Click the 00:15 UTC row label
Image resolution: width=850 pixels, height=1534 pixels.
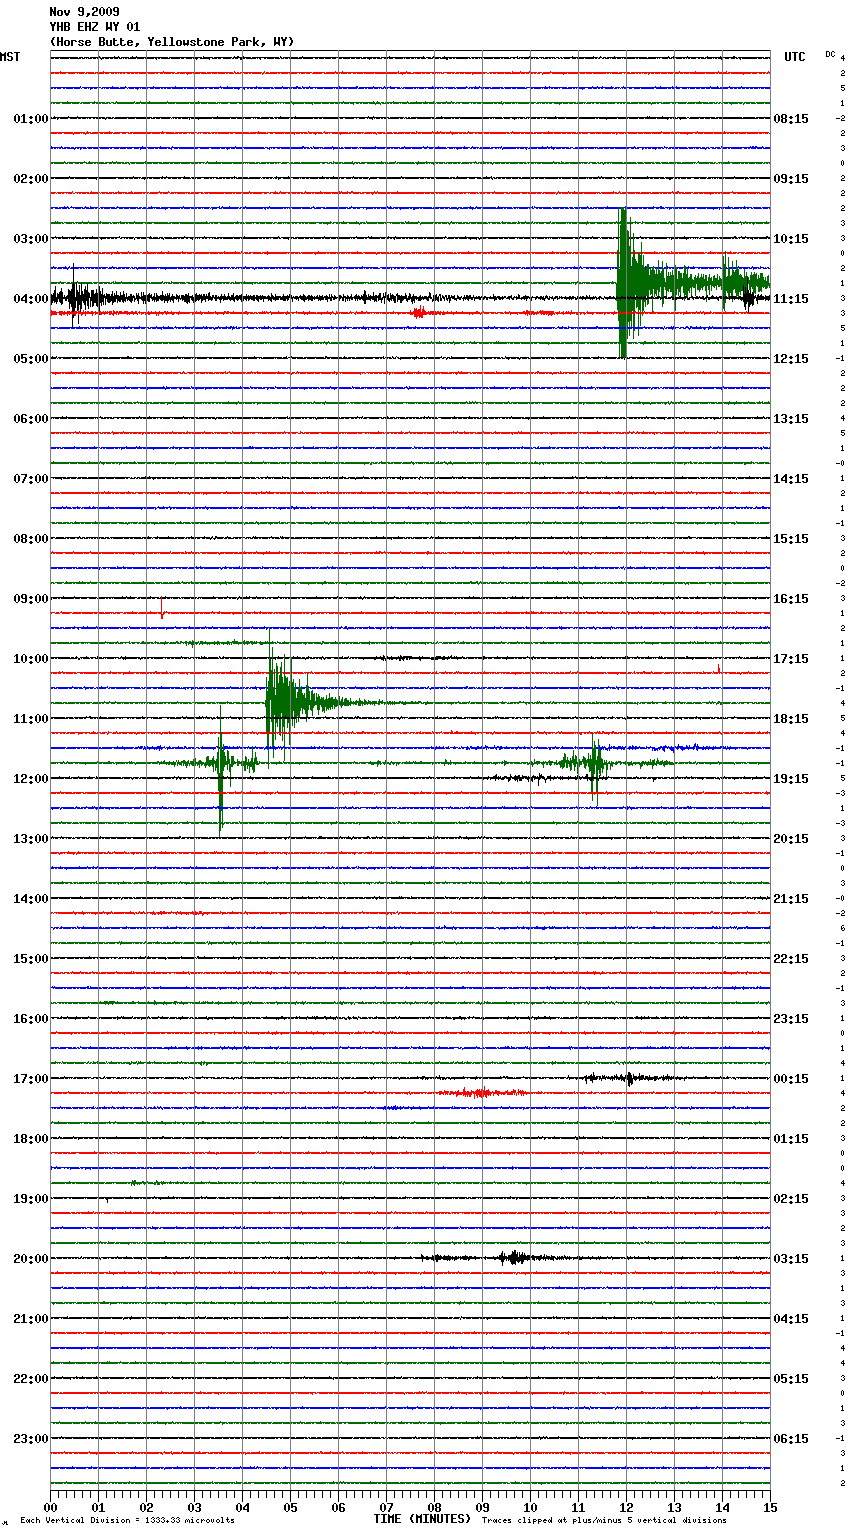click(x=791, y=1079)
